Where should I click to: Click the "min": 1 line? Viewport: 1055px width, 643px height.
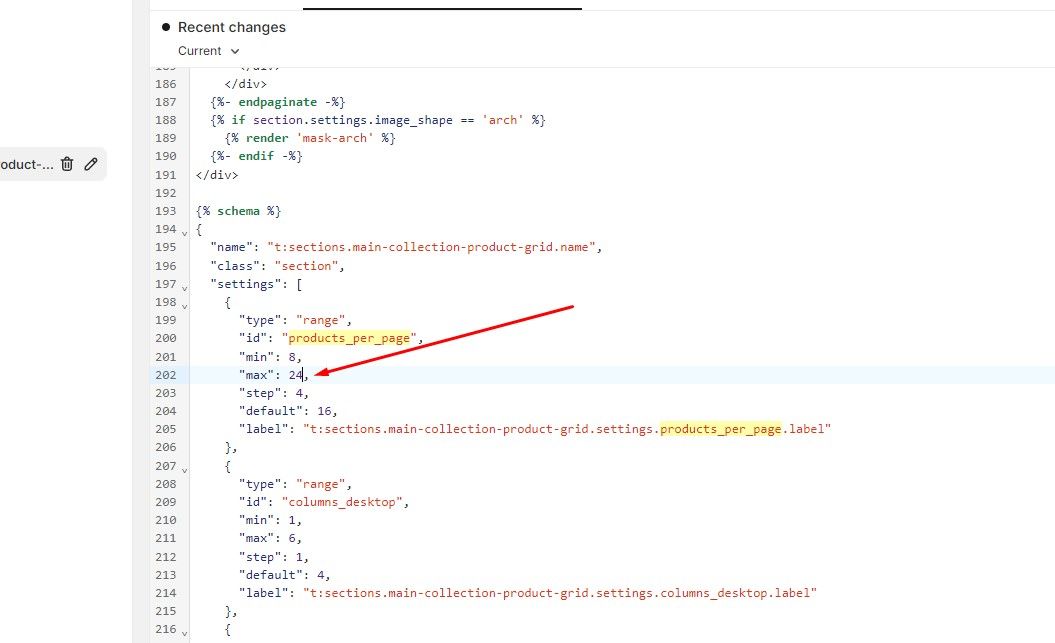click(270, 520)
